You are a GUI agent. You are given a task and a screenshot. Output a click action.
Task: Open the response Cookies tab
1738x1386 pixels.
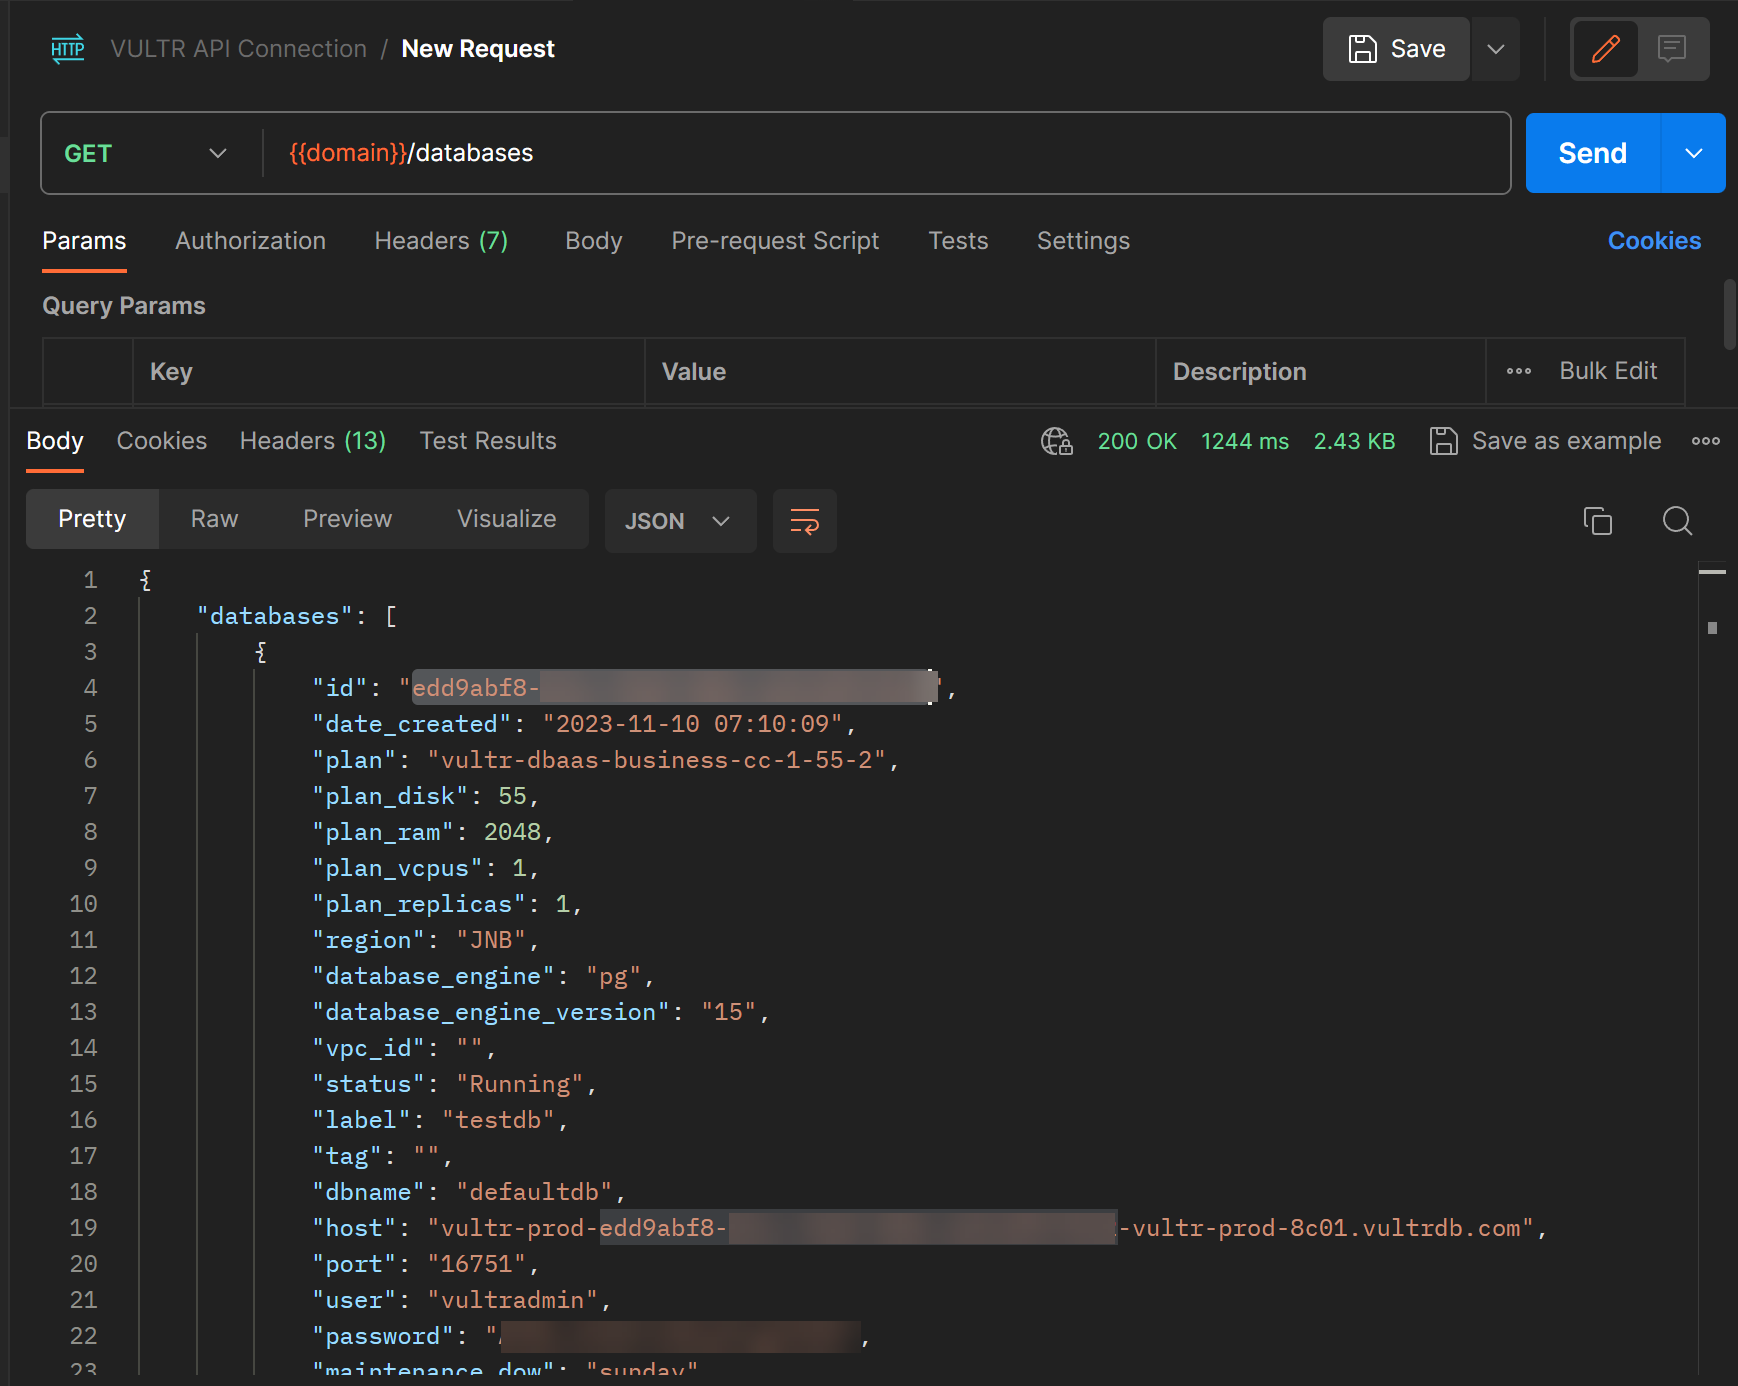coord(162,441)
